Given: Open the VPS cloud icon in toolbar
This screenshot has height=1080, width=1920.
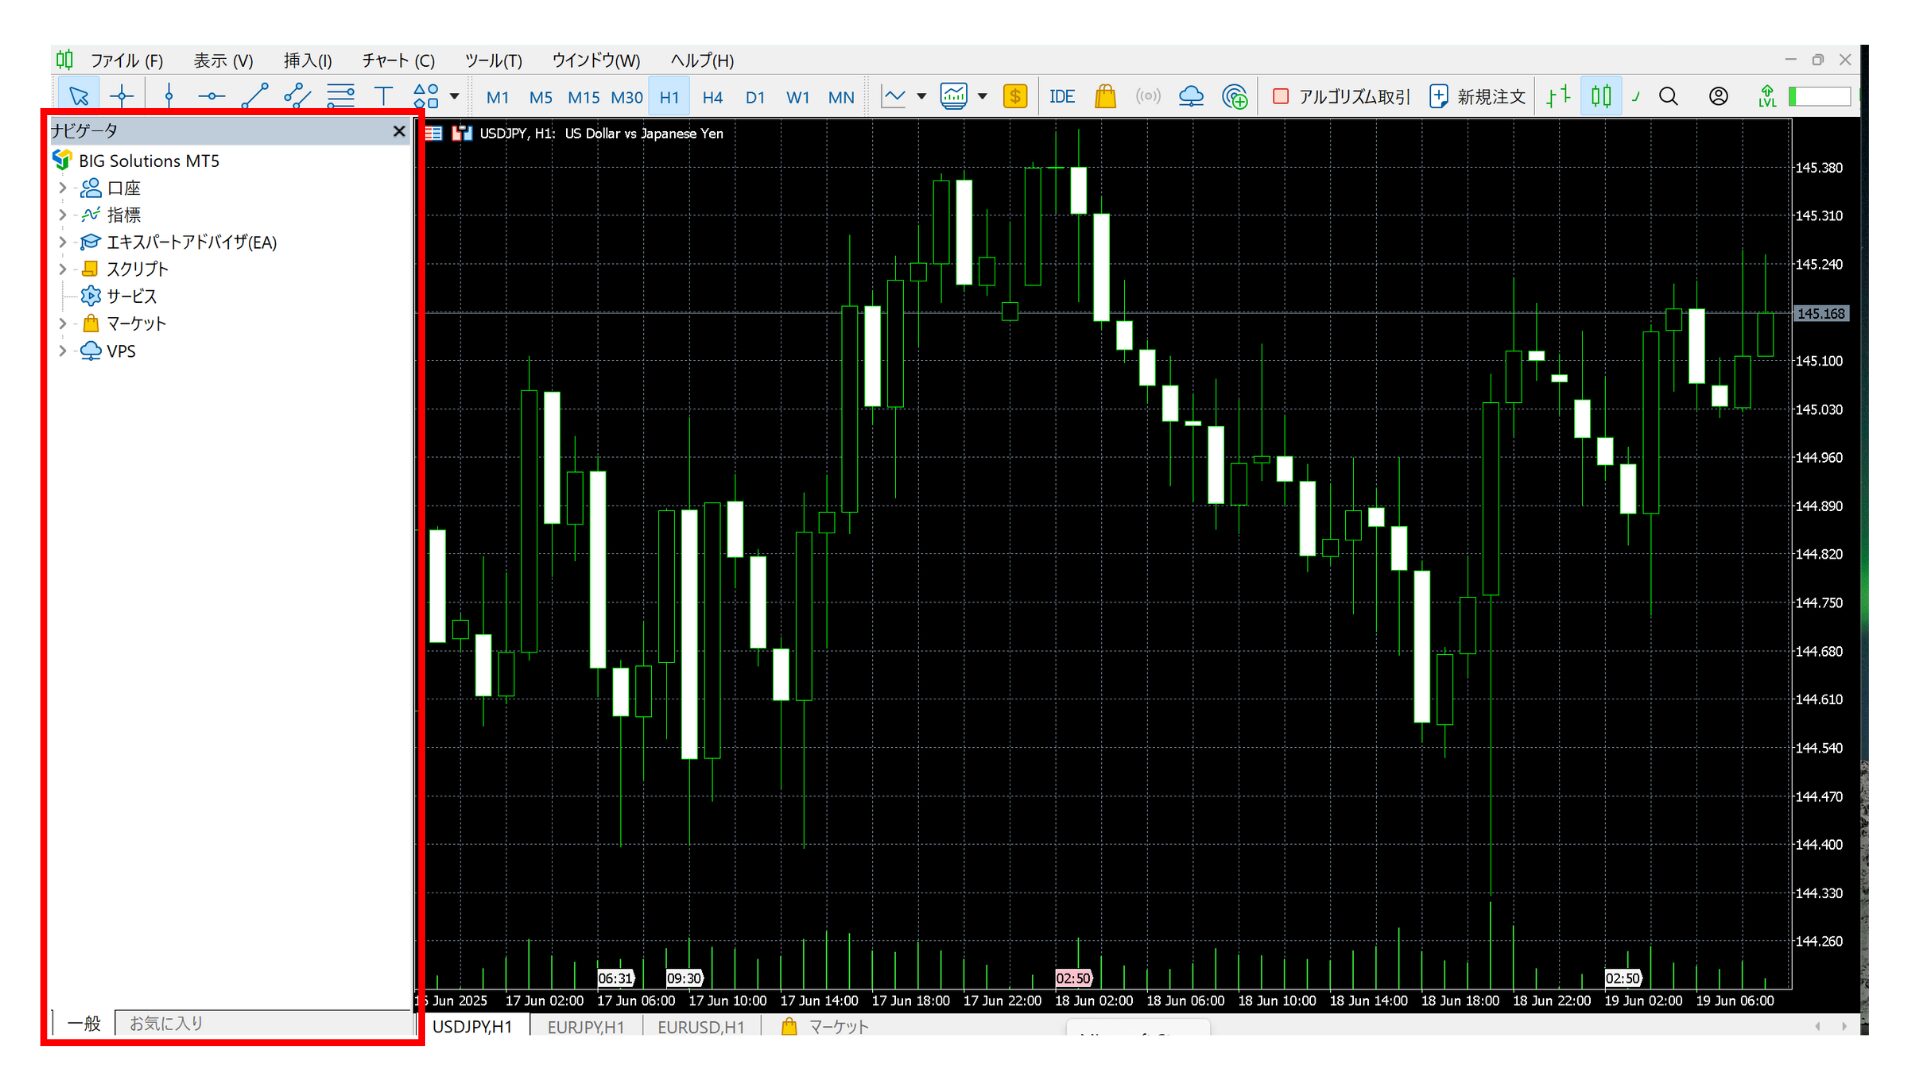Looking at the screenshot, I should pos(1191,96).
